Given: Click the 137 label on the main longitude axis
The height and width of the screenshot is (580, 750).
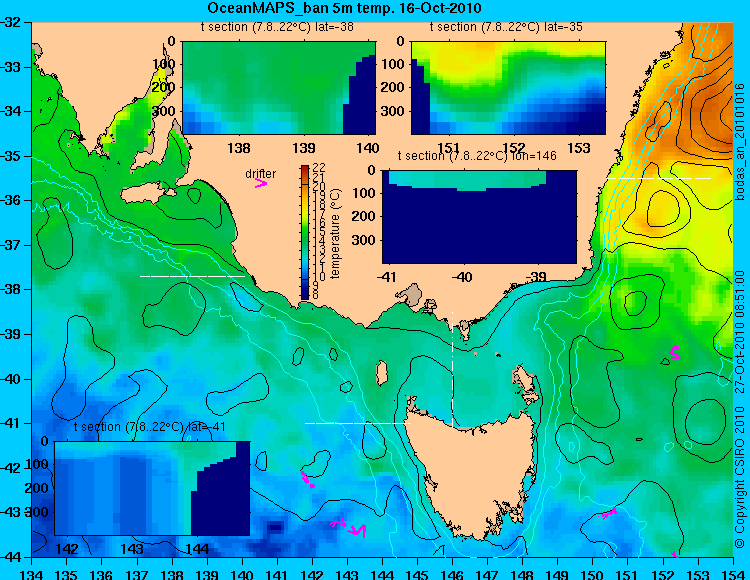Looking at the screenshot, I should 137,573.
